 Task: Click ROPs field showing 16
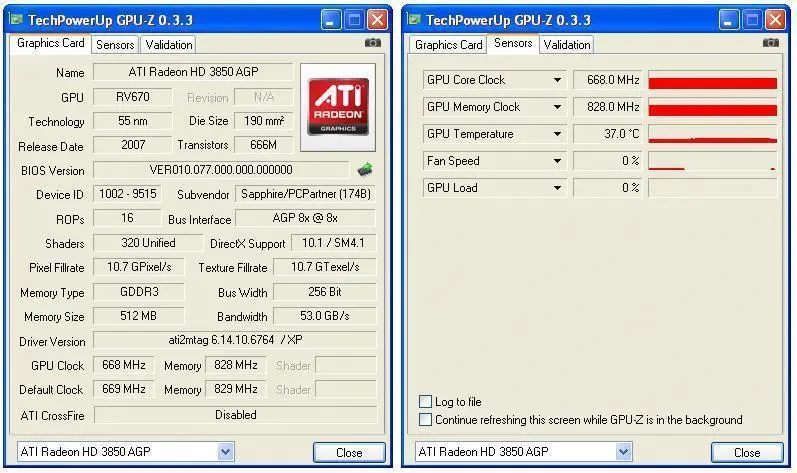127,218
